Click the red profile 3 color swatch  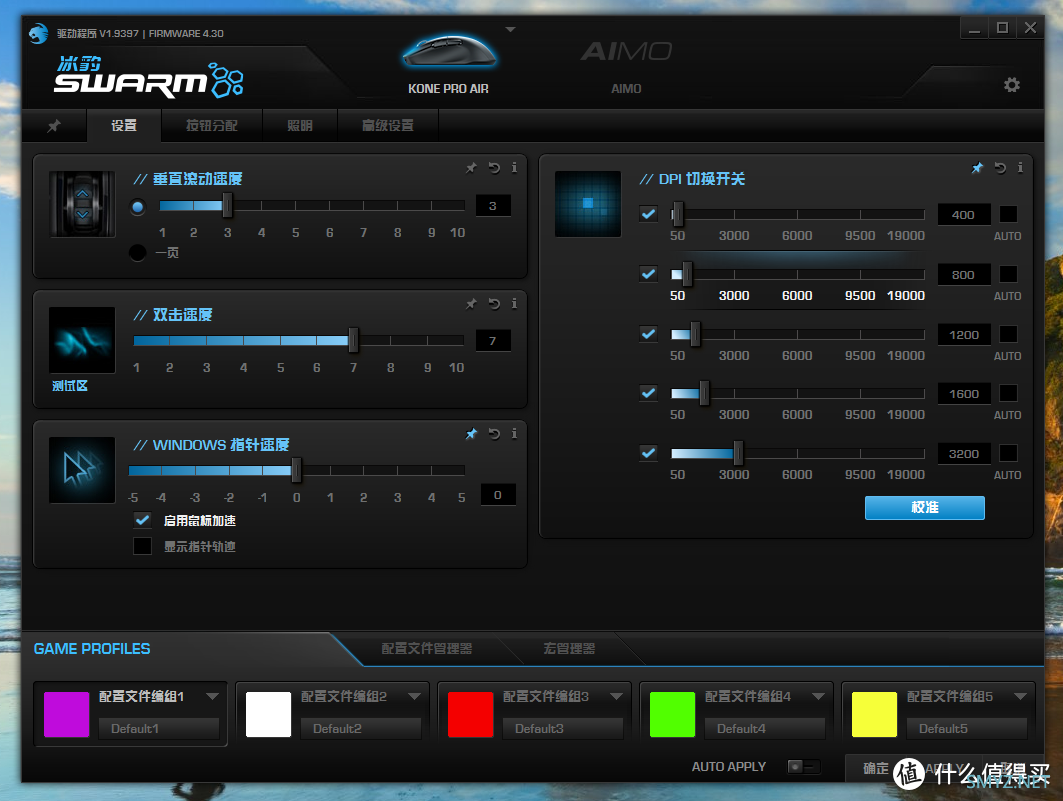tap(470, 714)
